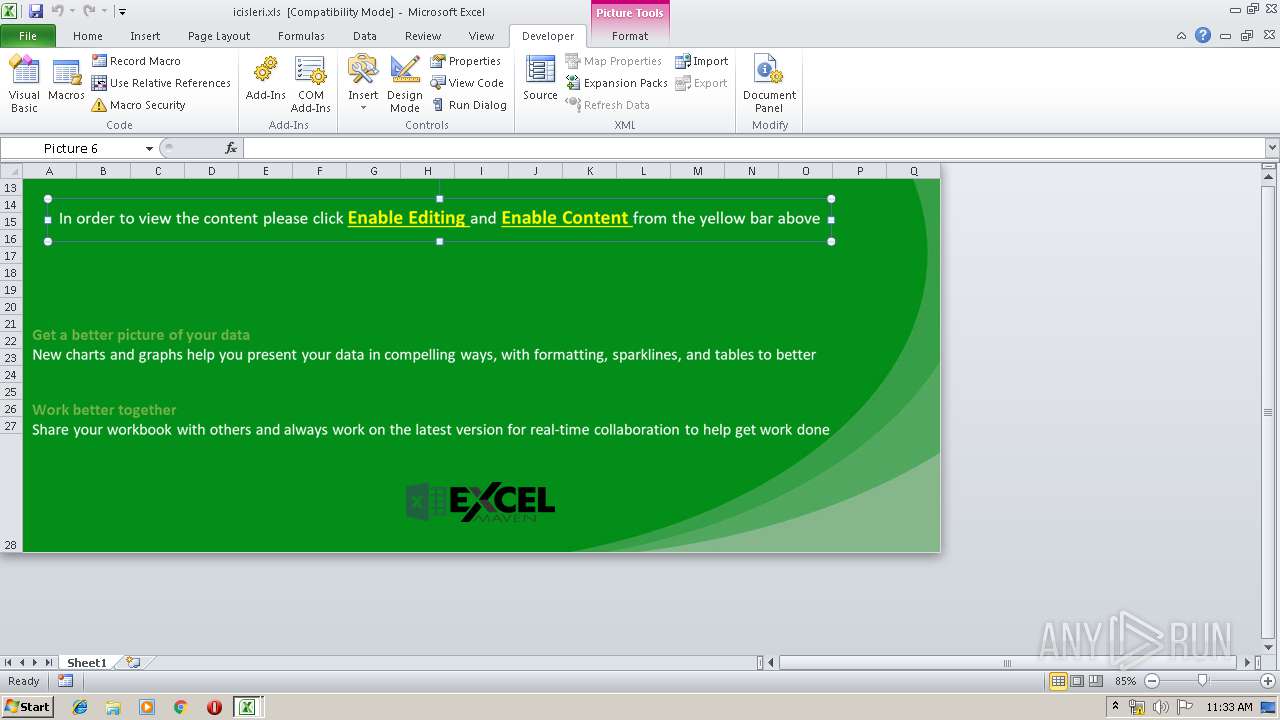This screenshot has width=1280, height=720.
Task: Click the volume tray icon
Action: 1160,707
